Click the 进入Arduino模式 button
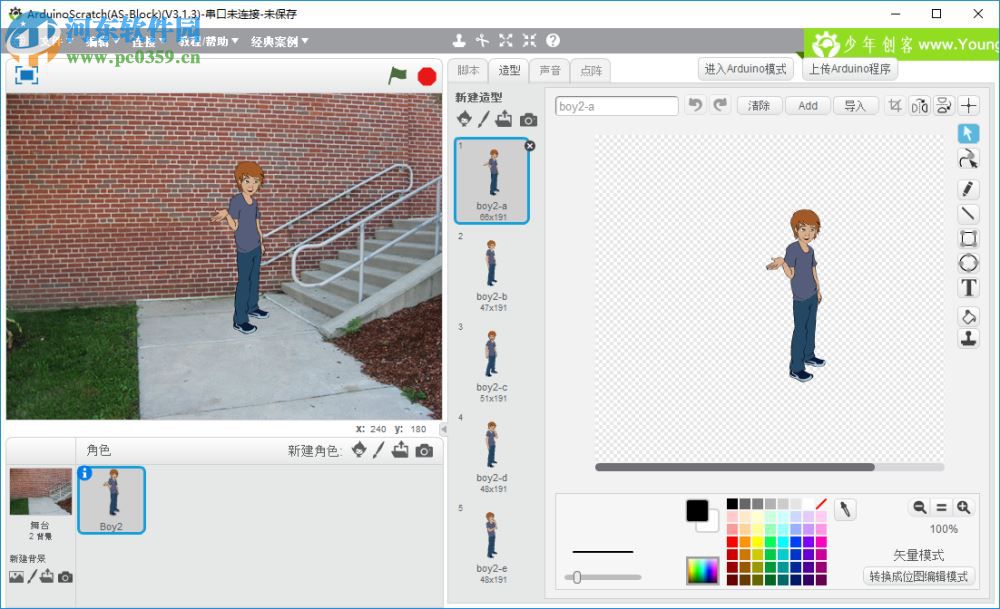Viewport: 1000px width, 609px height. tap(745, 69)
